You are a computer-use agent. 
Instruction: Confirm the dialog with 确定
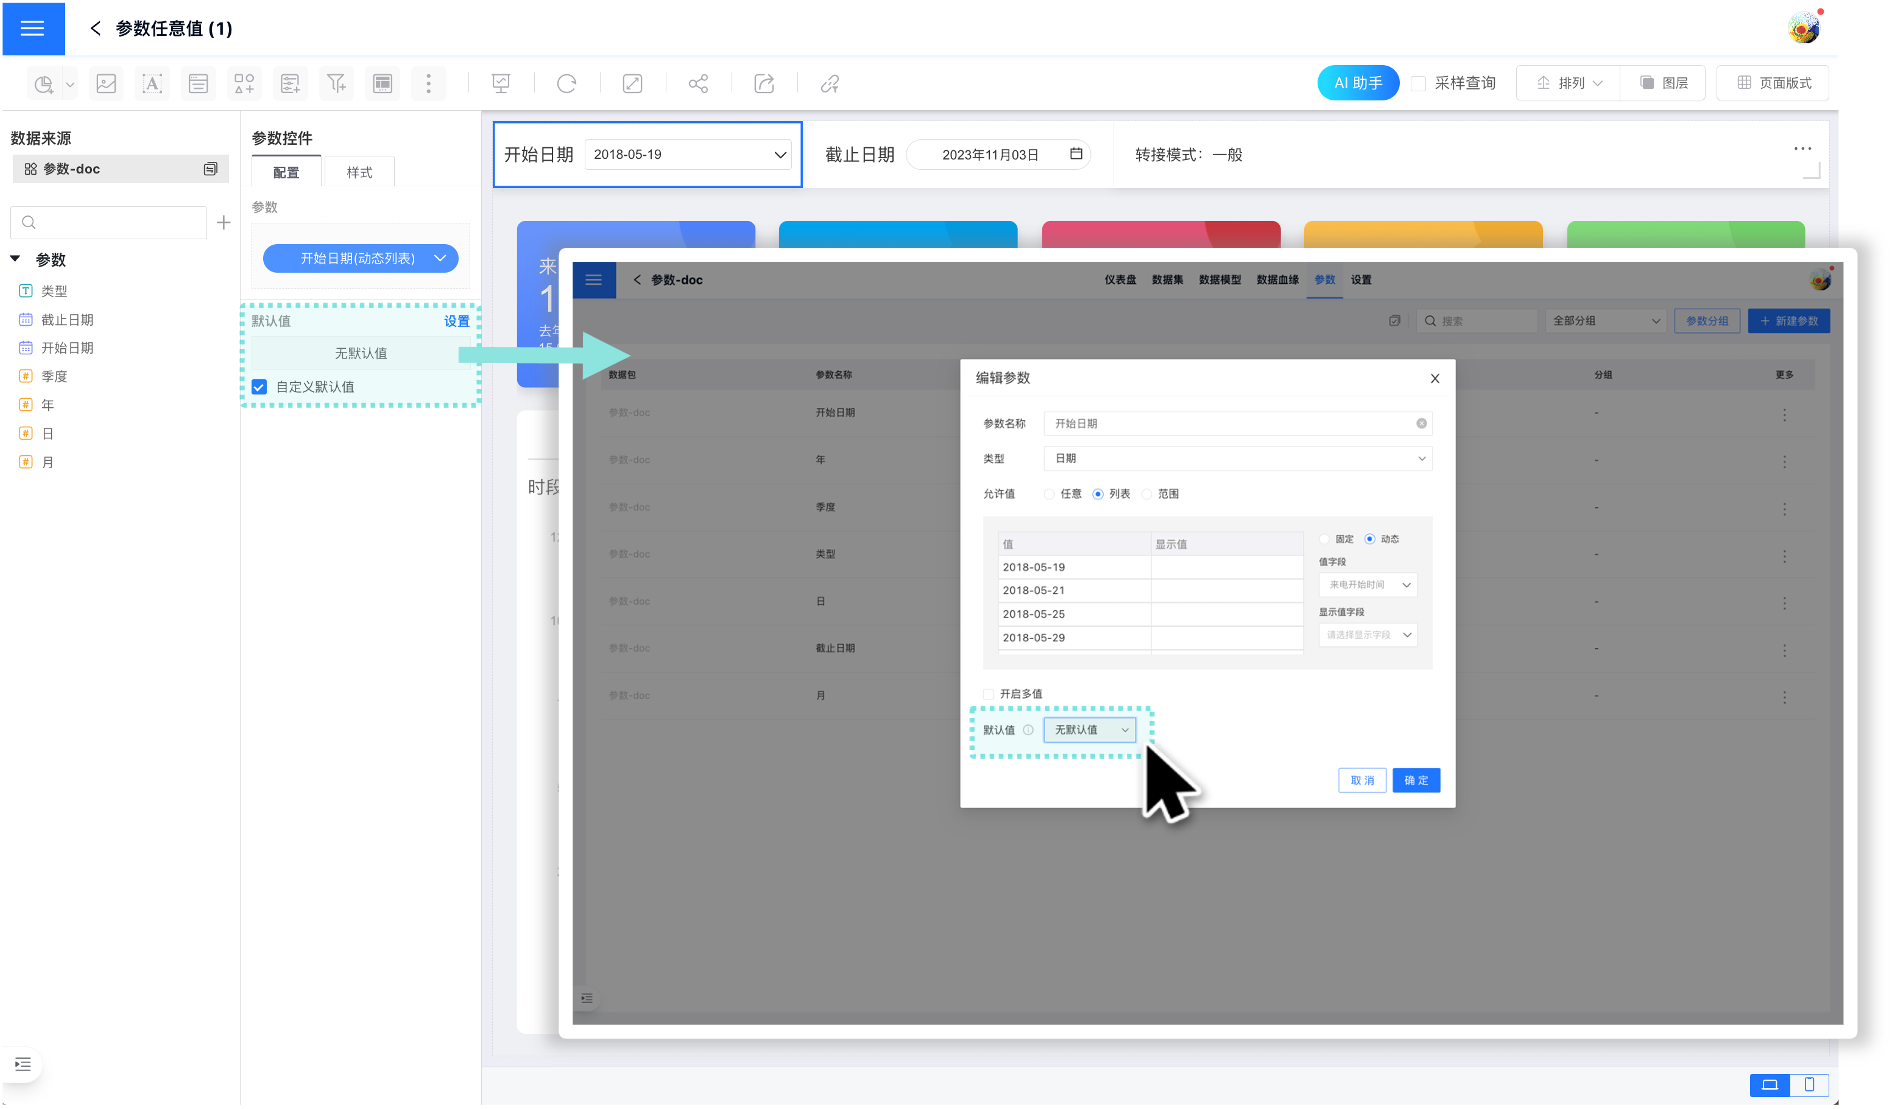coord(1416,781)
